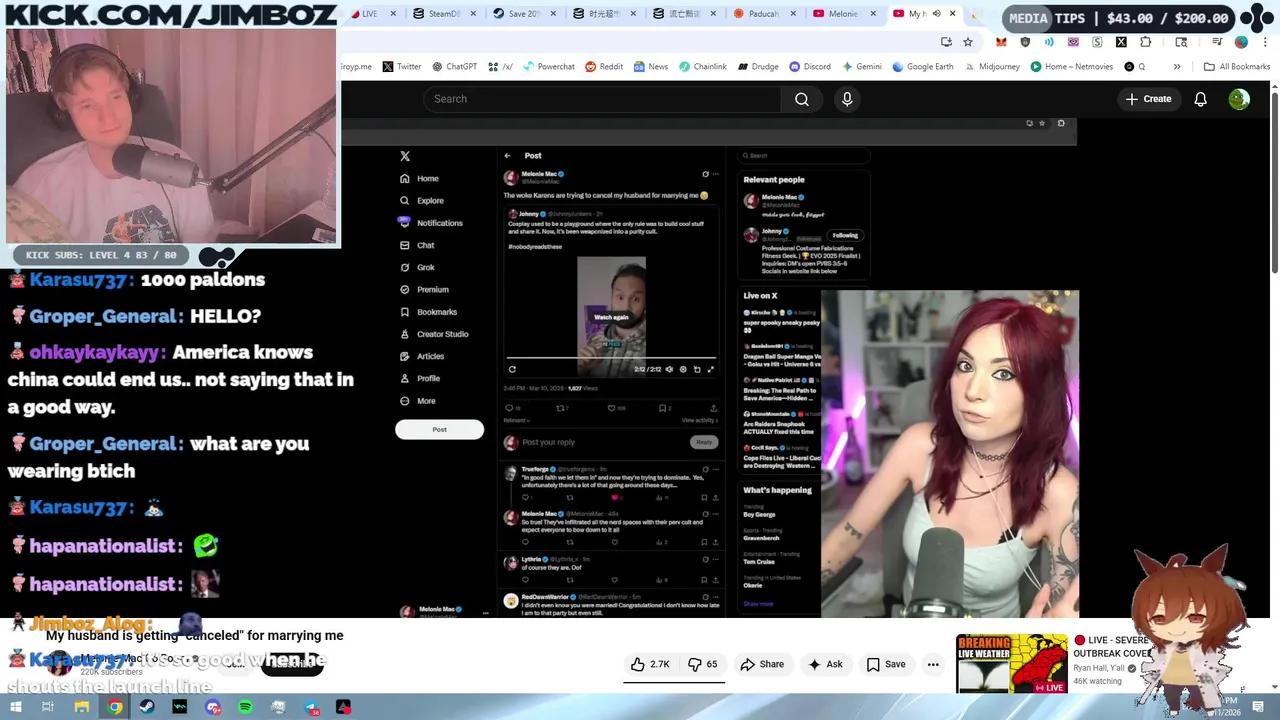Open more actions three-dot menu under video
The height and width of the screenshot is (720, 1280).
click(933, 664)
